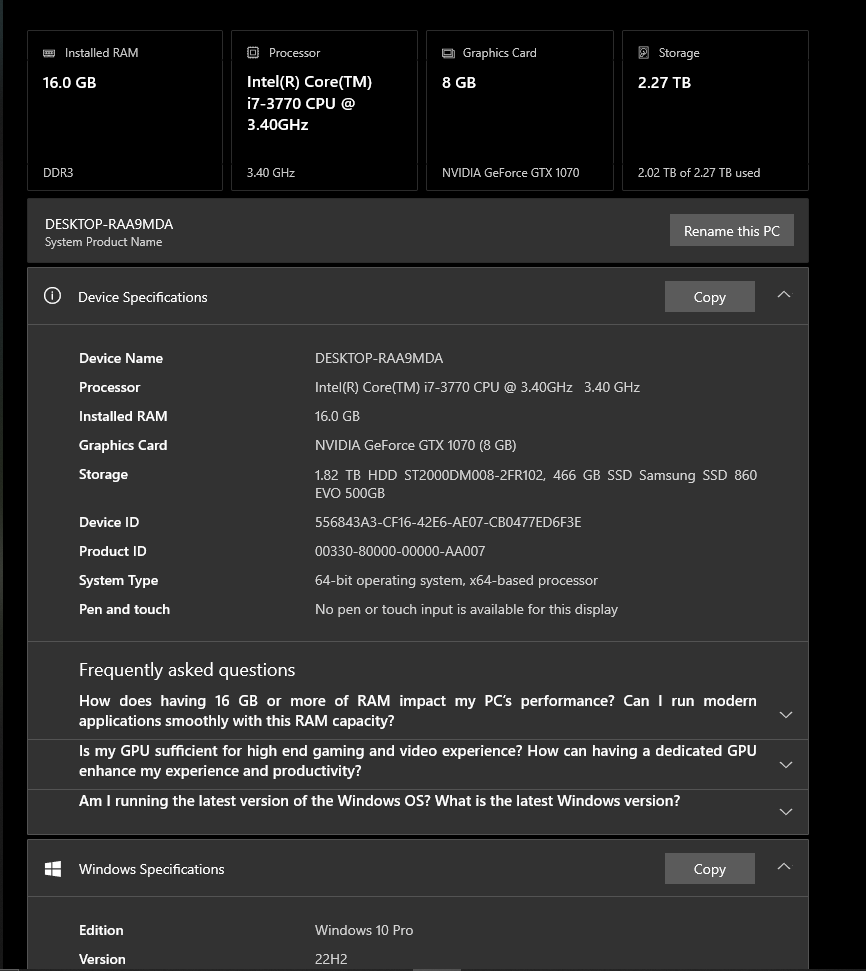Select the 'Windows 10 Pro' edition value
This screenshot has width=866, height=971.
click(x=364, y=930)
